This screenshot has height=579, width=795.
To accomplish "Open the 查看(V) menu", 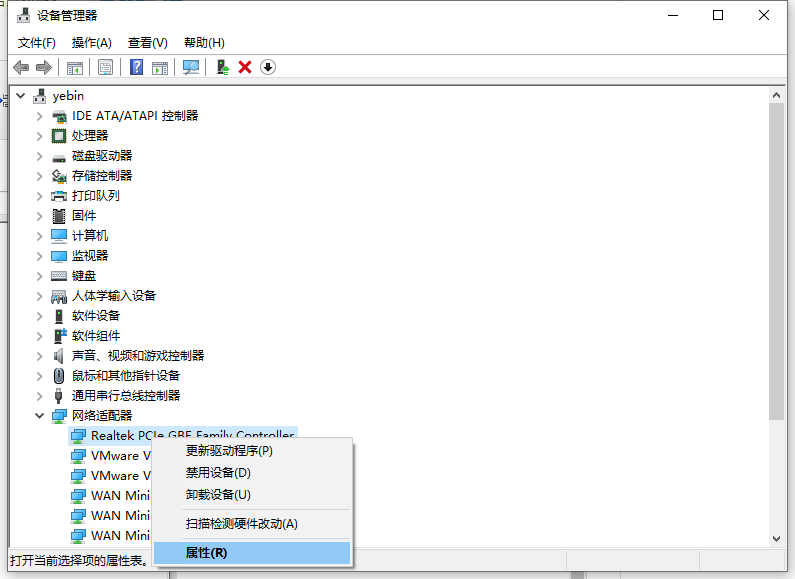I will [x=147, y=43].
